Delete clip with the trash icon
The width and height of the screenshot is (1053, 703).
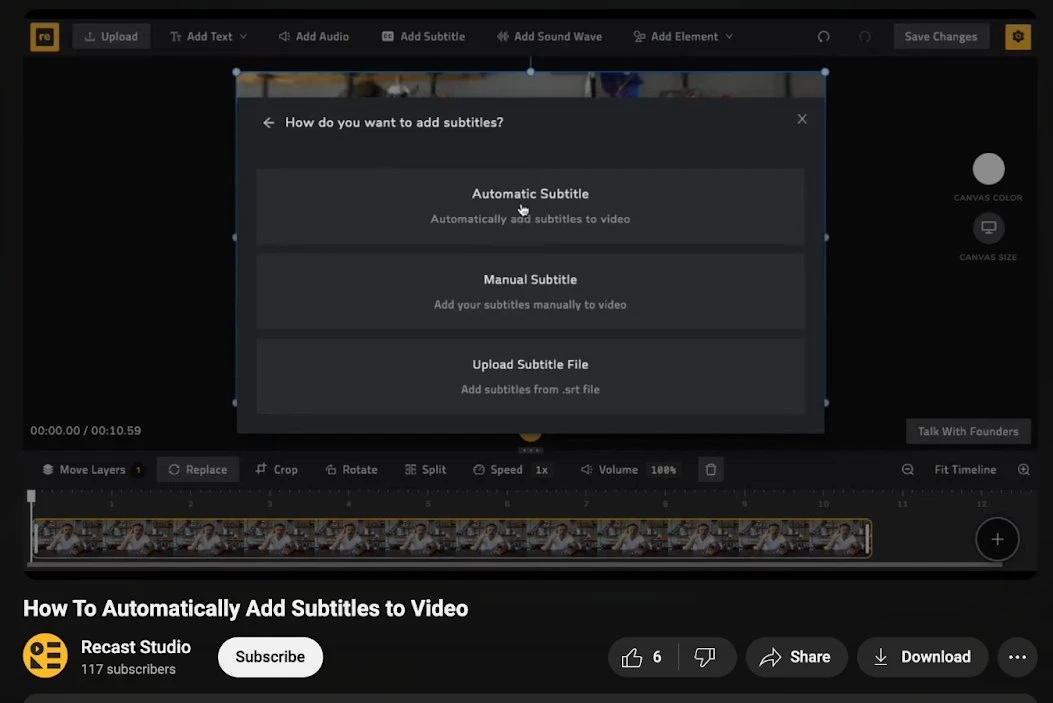tap(710, 470)
